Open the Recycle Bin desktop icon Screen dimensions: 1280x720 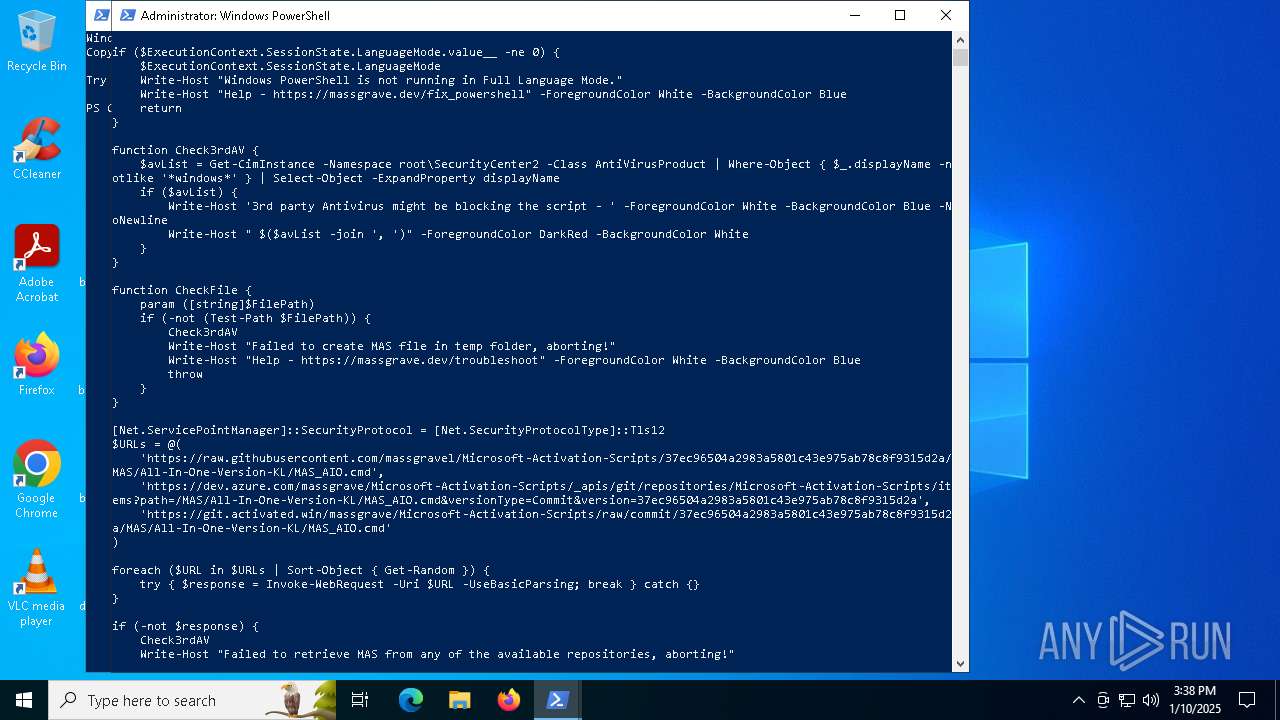[x=37, y=42]
